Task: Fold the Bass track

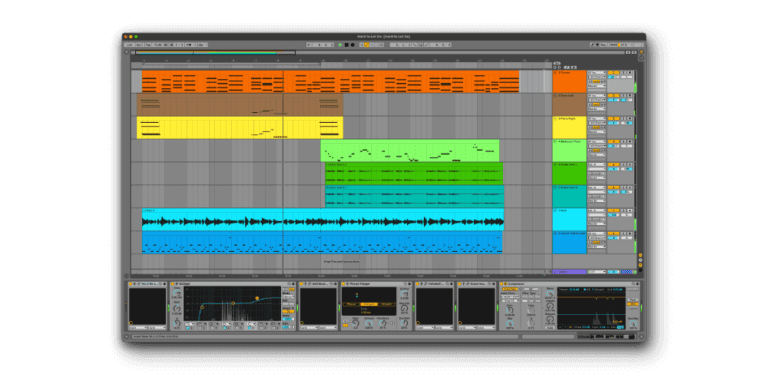Action: tap(555, 210)
